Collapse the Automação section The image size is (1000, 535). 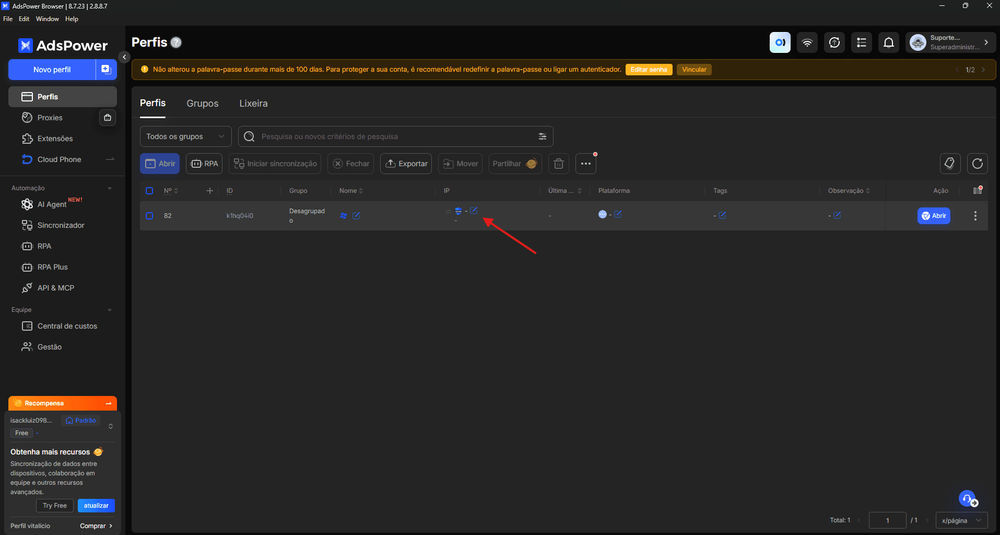[x=110, y=188]
